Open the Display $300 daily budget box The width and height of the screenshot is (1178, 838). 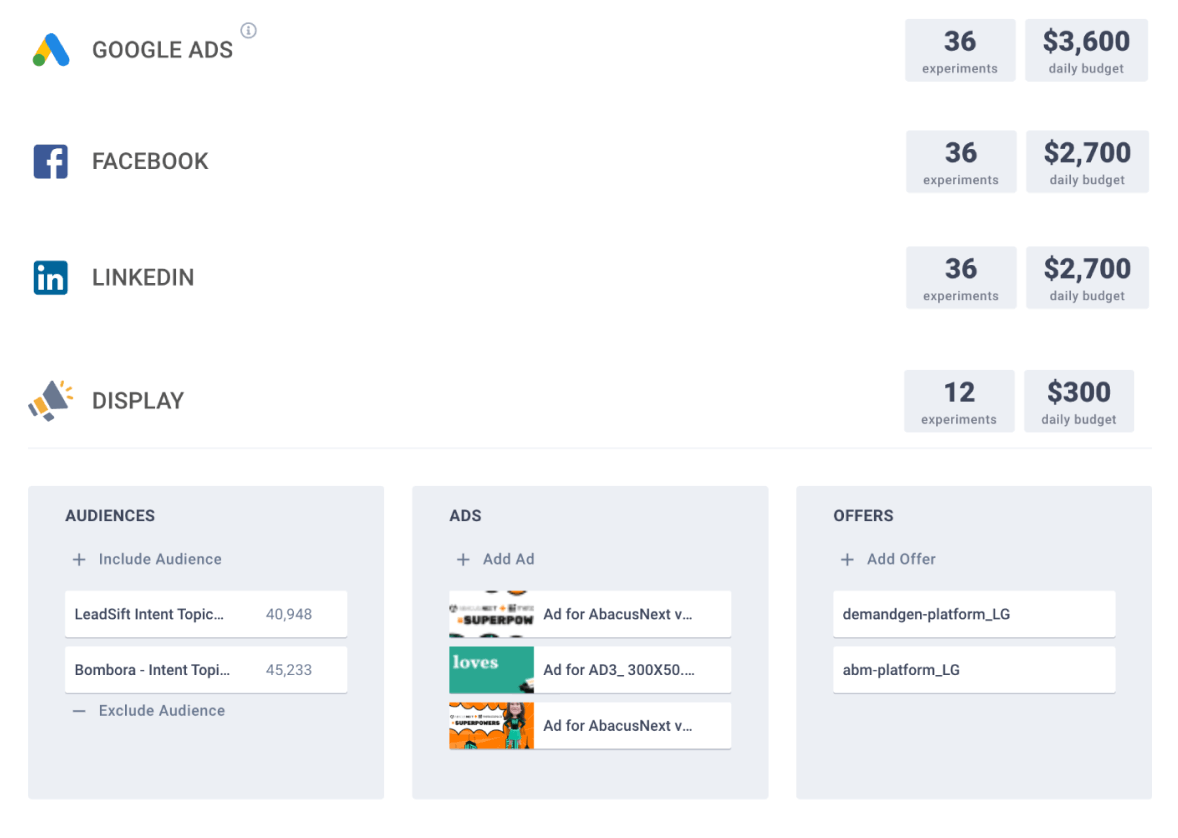click(x=1079, y=401)
